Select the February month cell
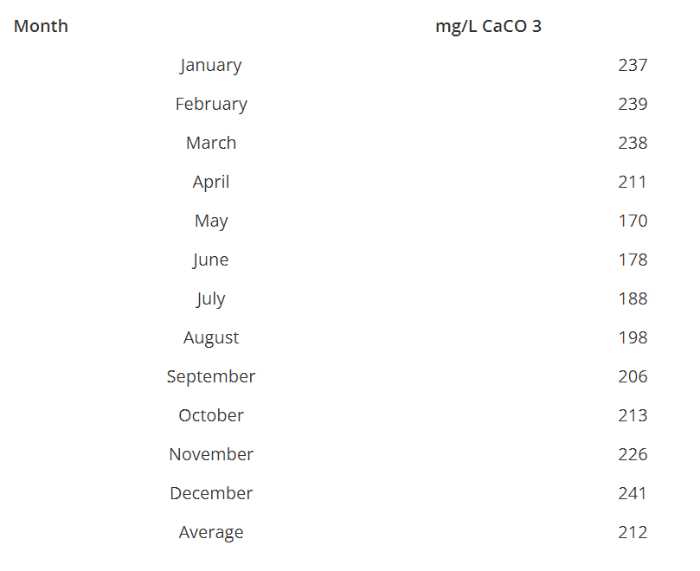 [x=211, y=104]
